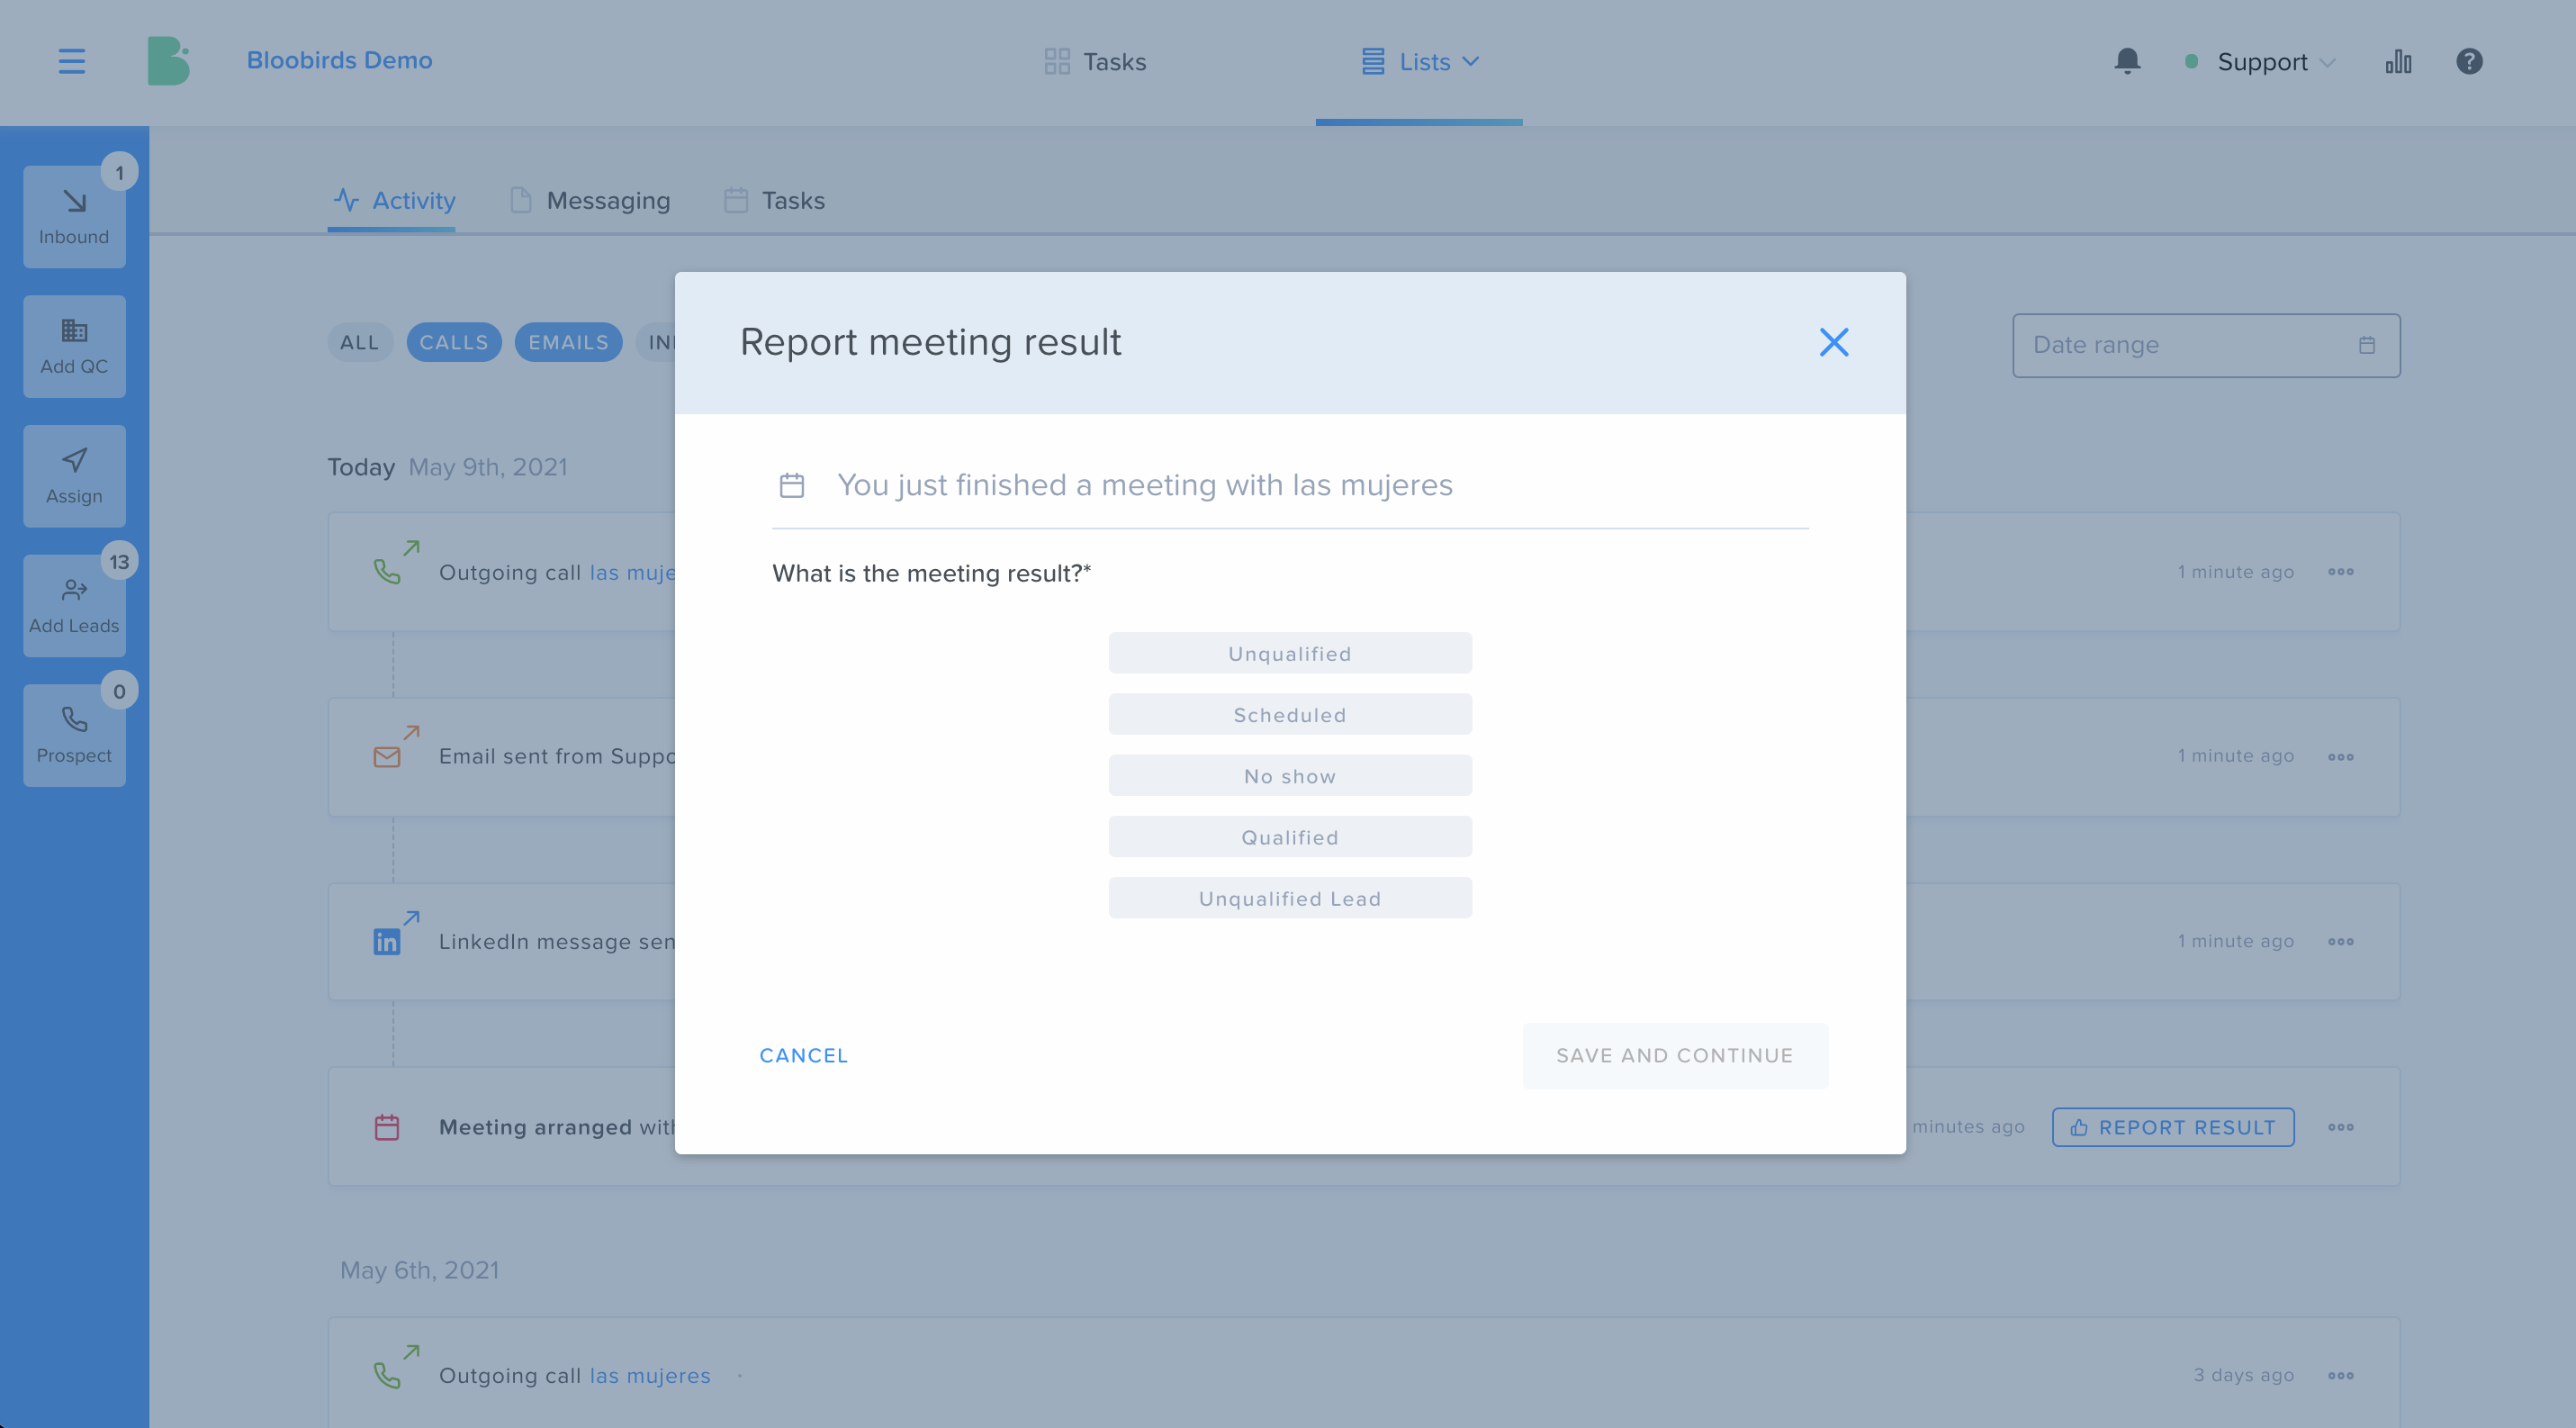Open the Inbound sidebar item
Image resolution: width=2576 pixels, height=1428 pixels.
click(x=74, y=216)
